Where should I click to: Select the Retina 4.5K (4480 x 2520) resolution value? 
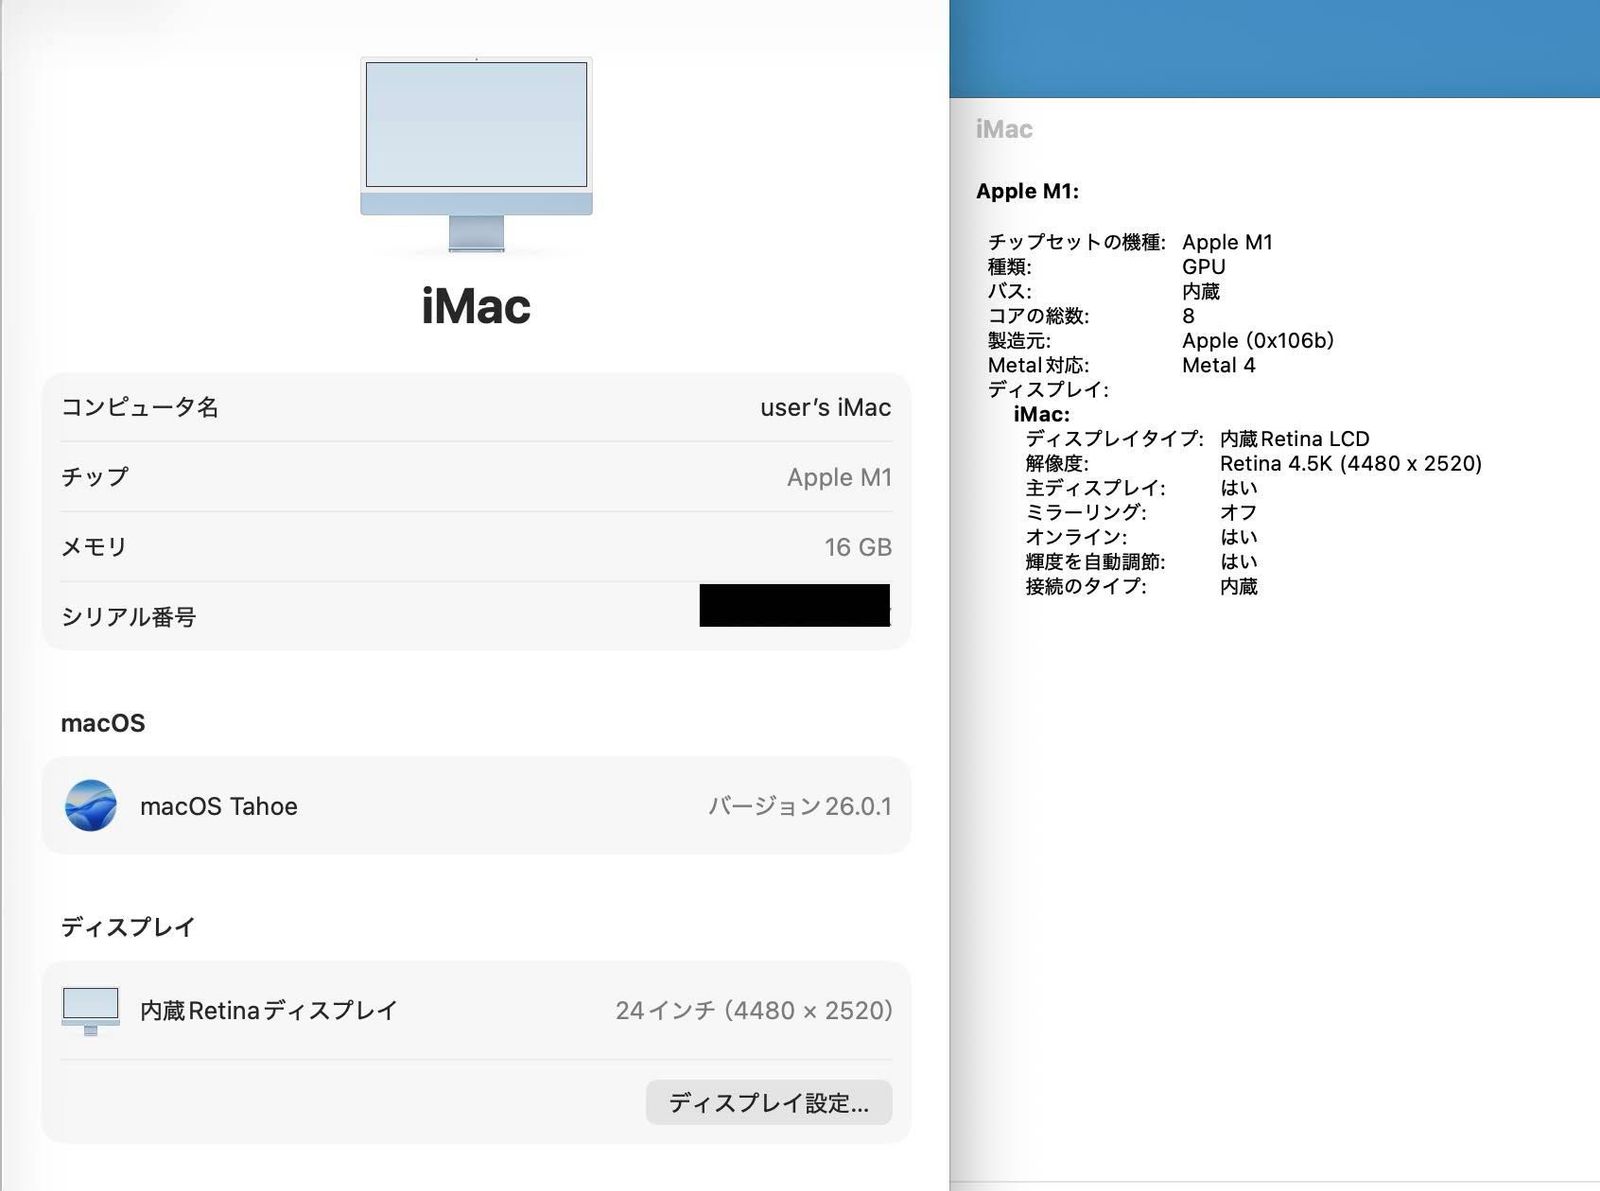tap(1350, 463)
